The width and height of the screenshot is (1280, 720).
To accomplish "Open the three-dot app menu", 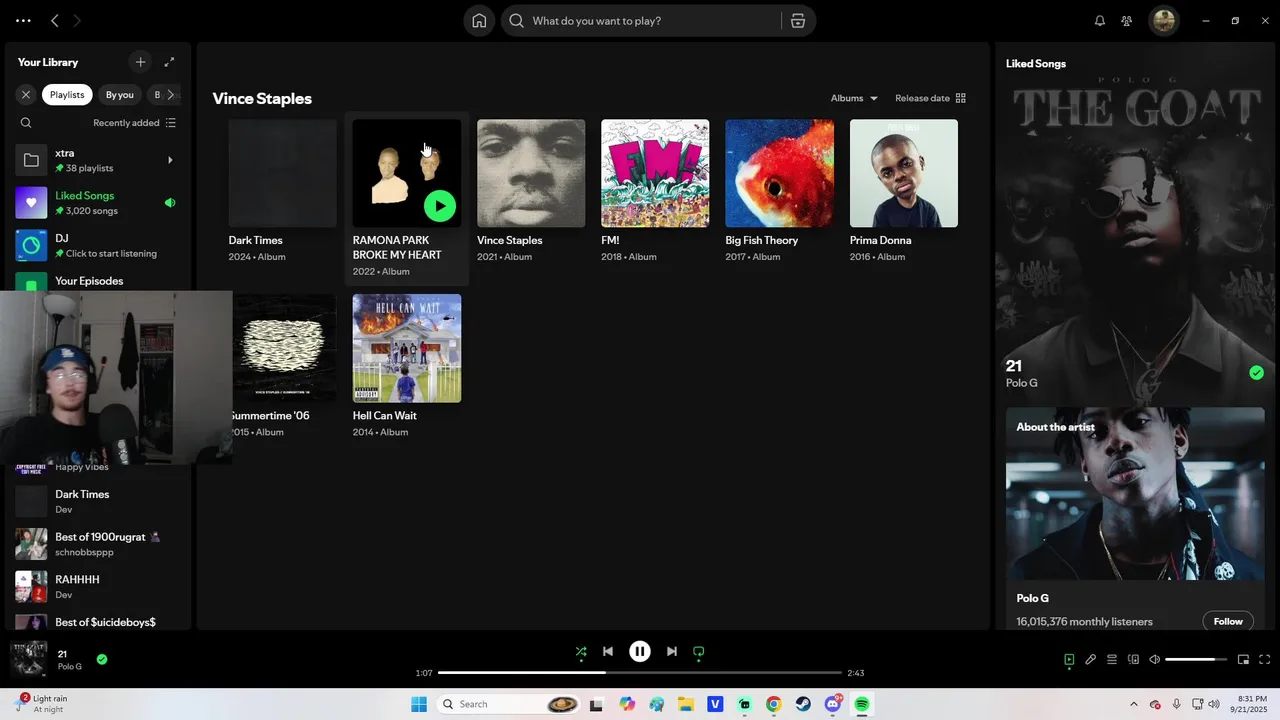I will 23,21.
